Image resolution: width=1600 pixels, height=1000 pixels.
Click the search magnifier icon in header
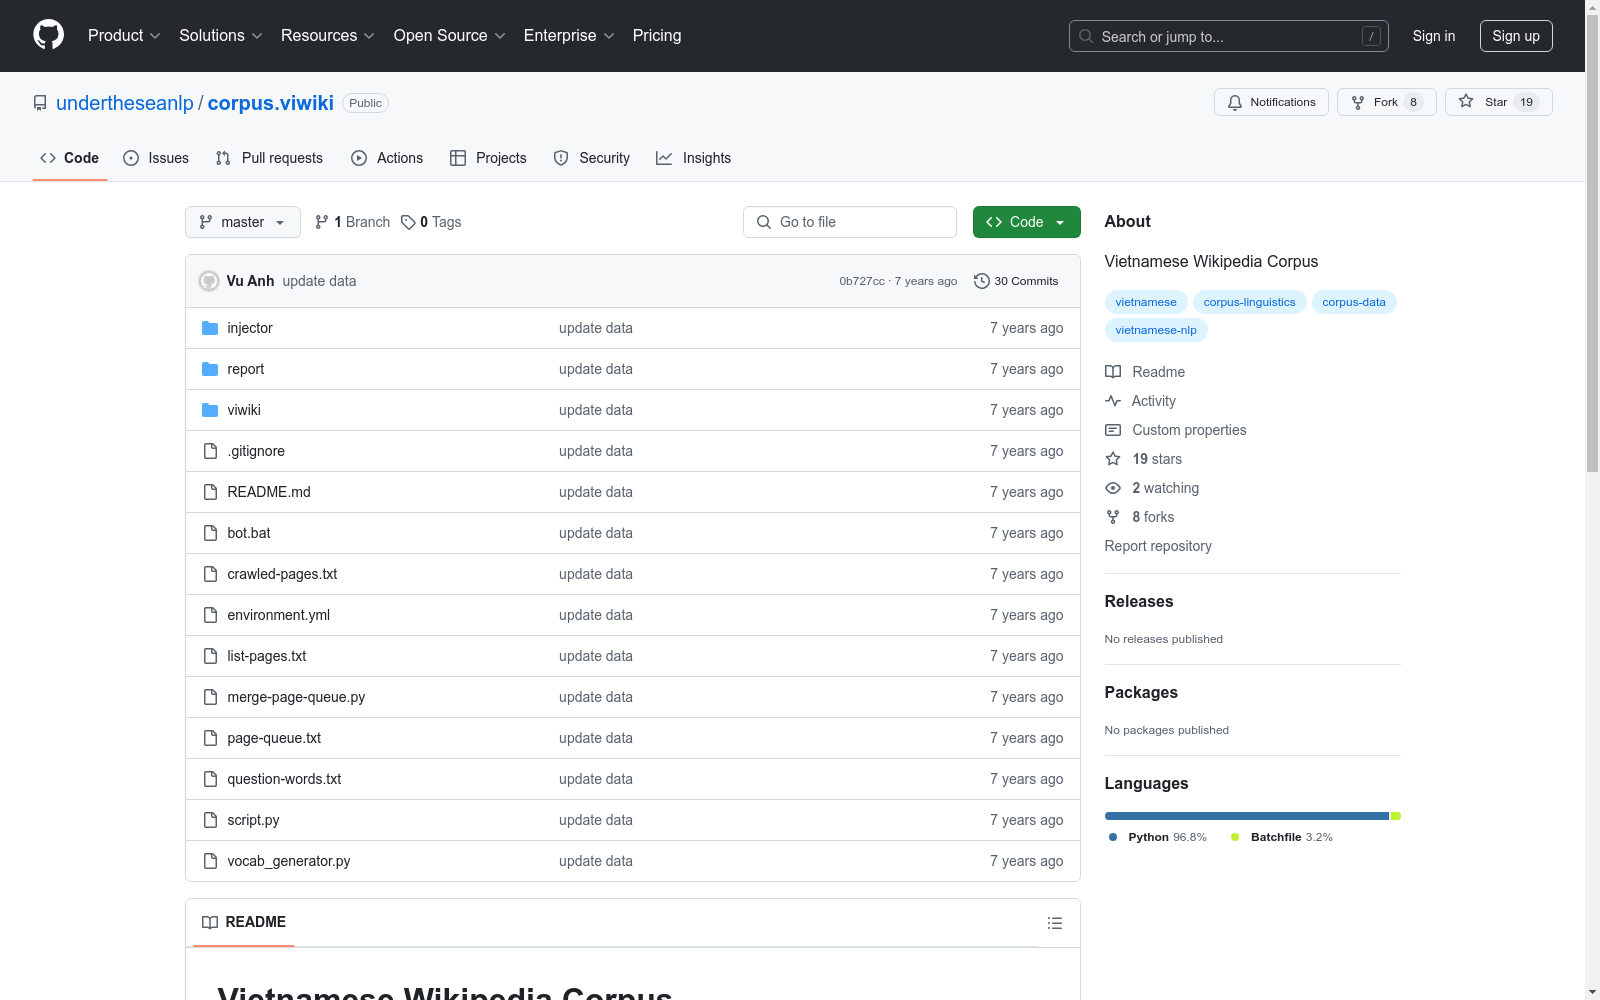1086,36
